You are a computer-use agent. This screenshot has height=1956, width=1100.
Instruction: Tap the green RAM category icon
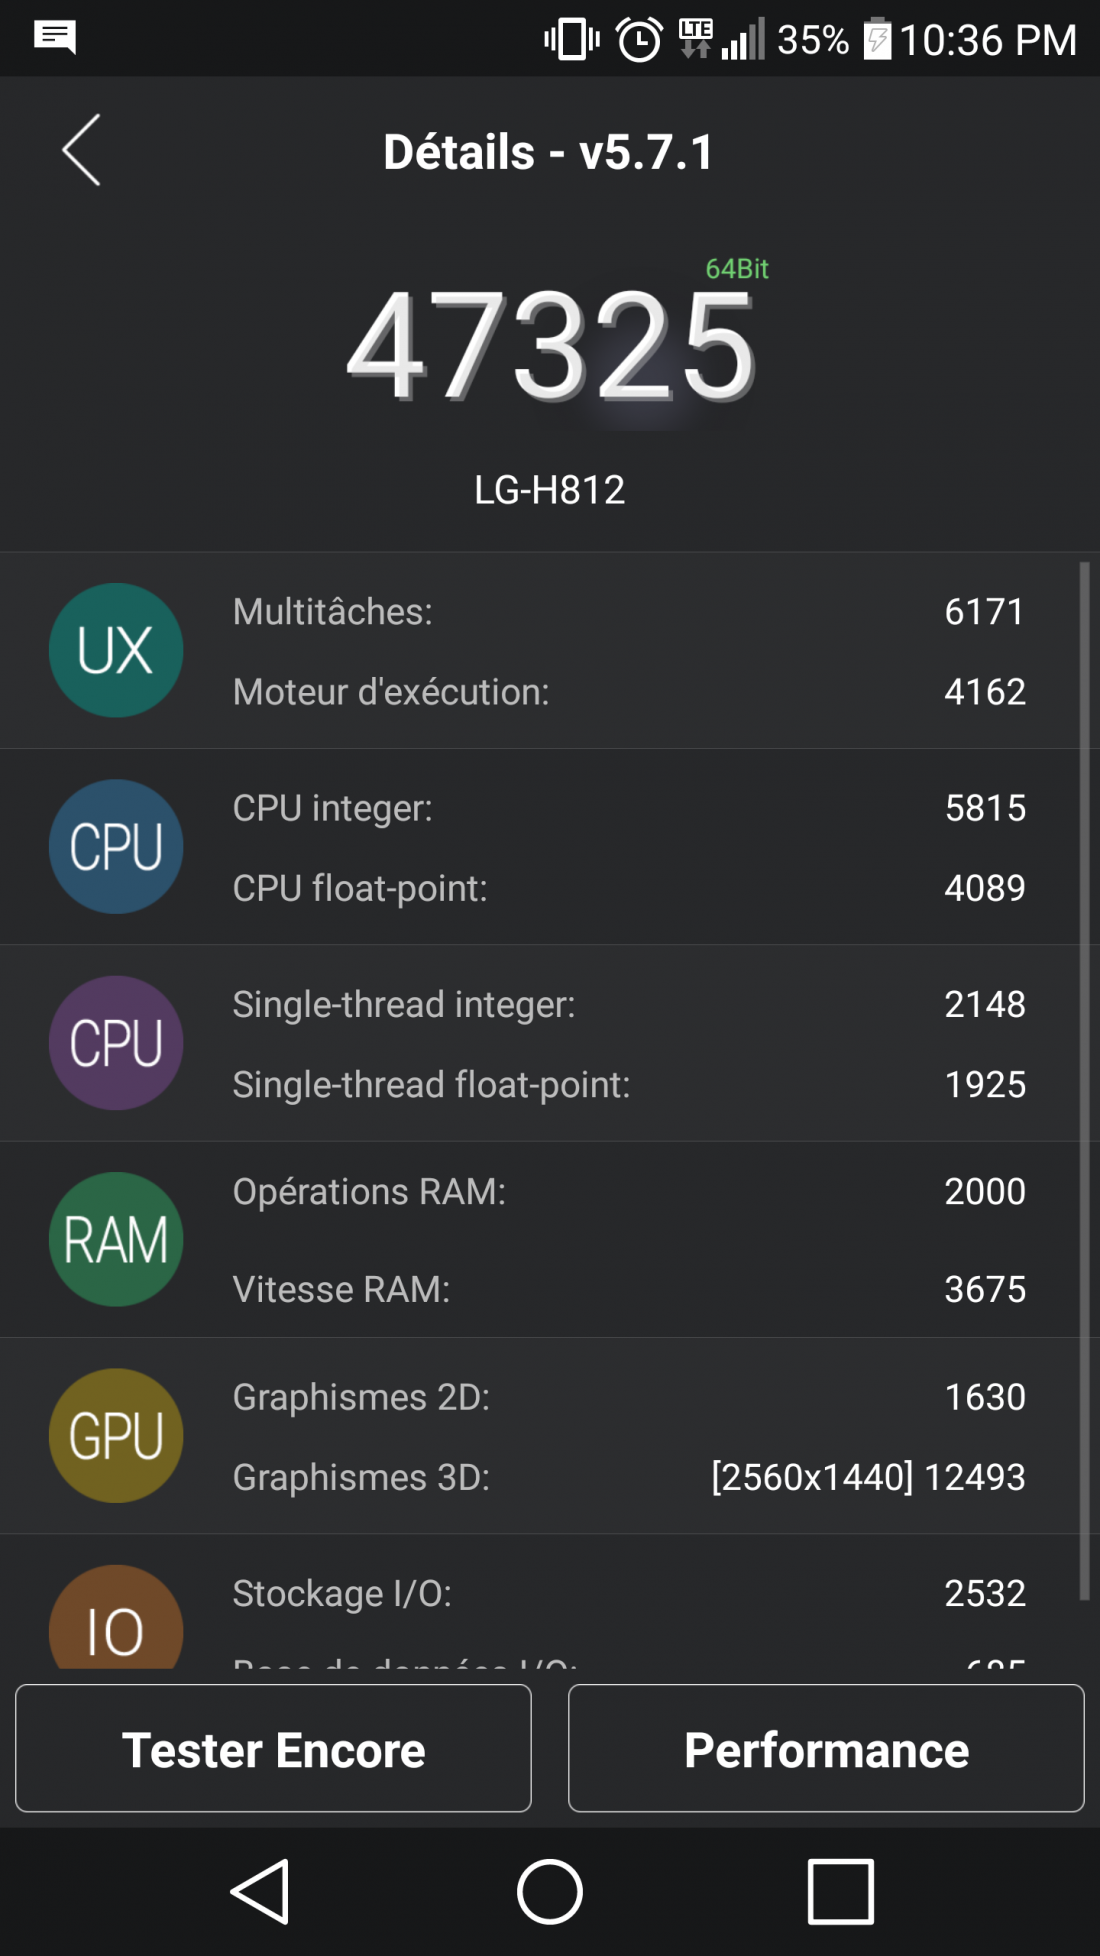[x=116, y=1239]
